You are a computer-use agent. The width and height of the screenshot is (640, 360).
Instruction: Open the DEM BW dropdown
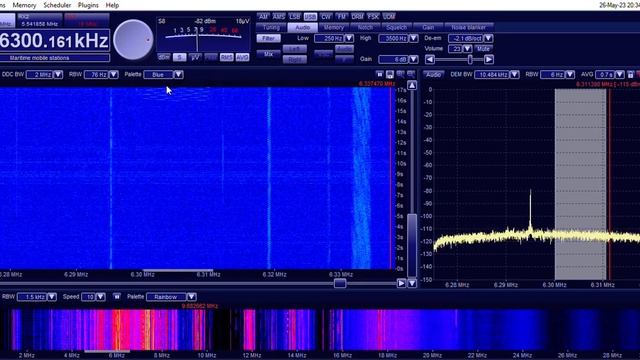[514, 75]
